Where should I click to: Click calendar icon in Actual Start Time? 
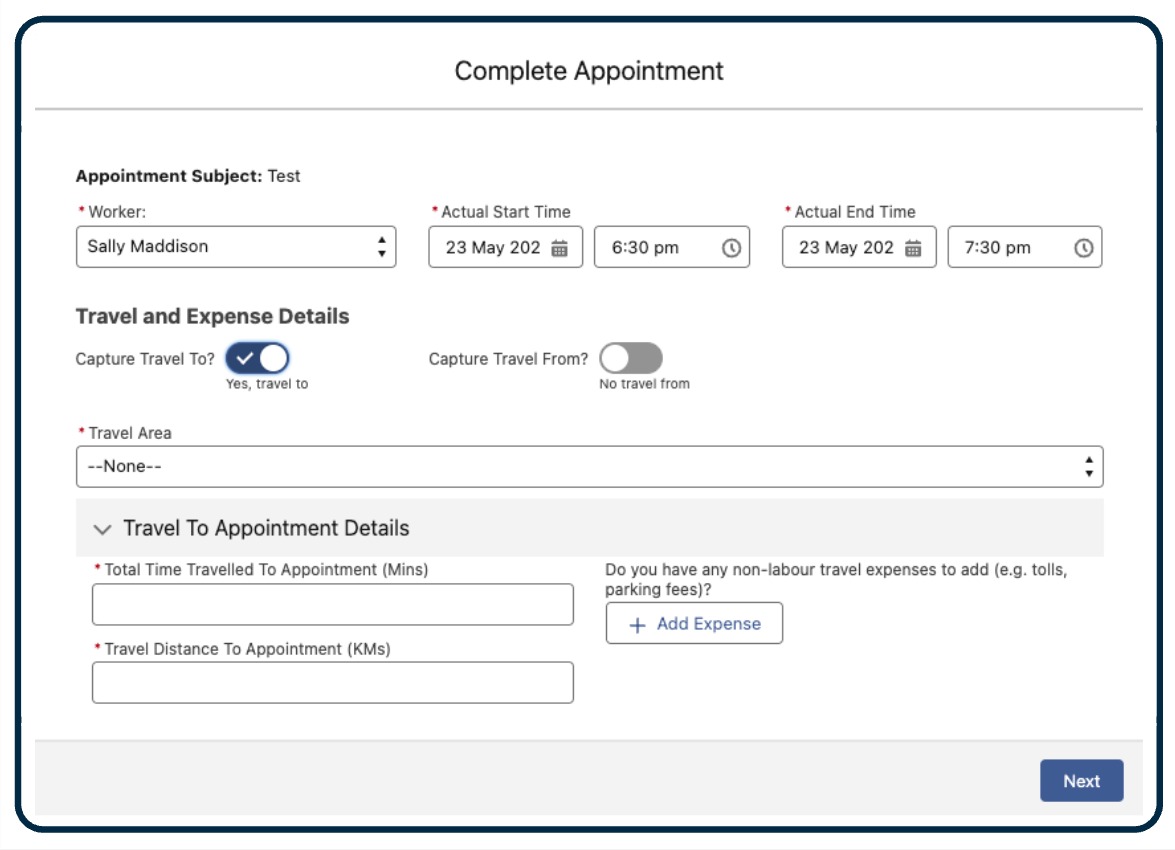coord(560,248)
